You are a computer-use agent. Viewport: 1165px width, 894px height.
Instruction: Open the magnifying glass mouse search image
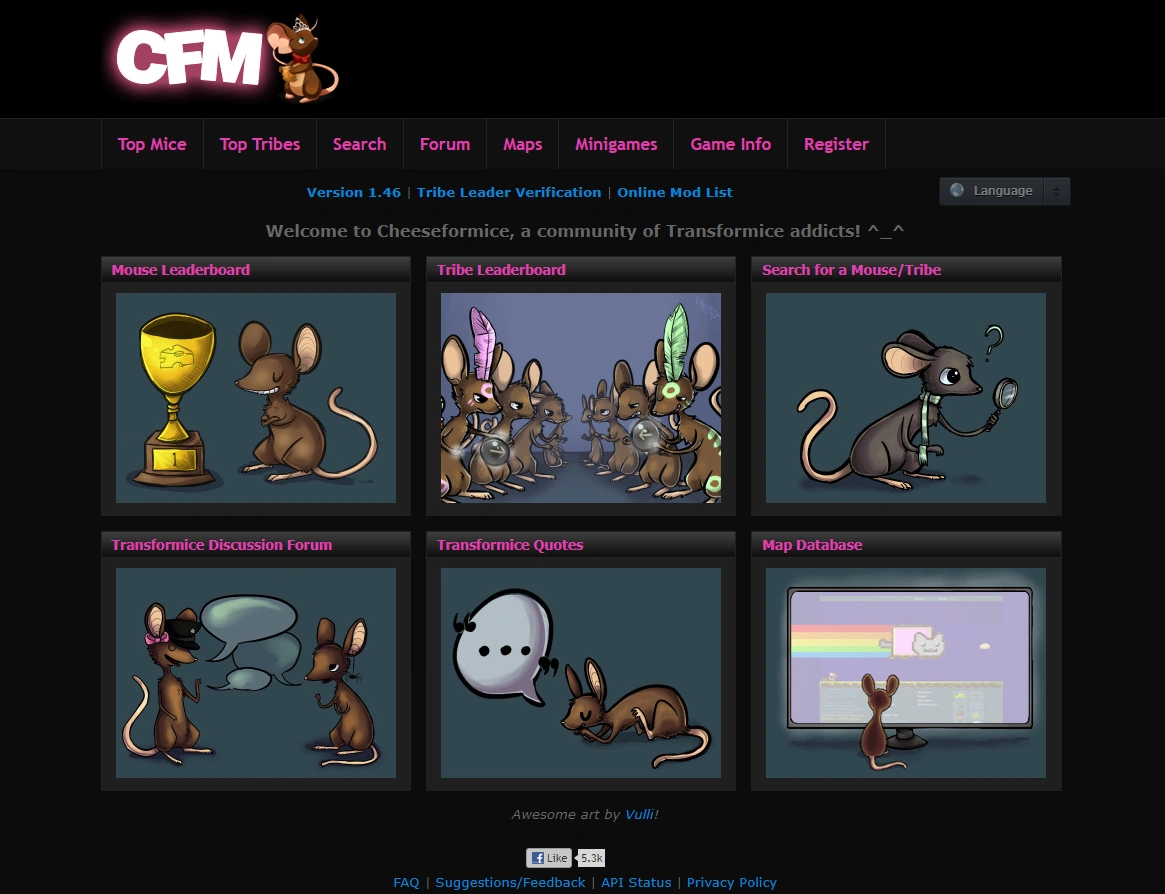(906, 398)
